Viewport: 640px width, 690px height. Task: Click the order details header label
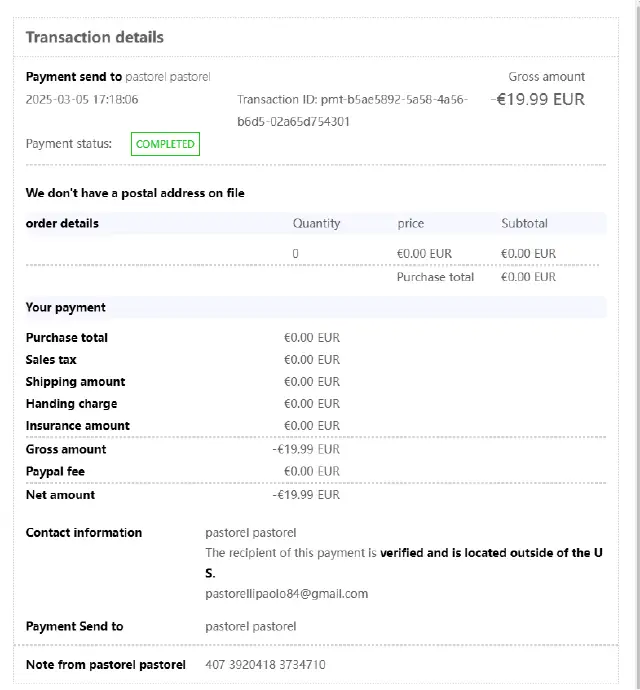pyautogui.click(x=62, y=223)
